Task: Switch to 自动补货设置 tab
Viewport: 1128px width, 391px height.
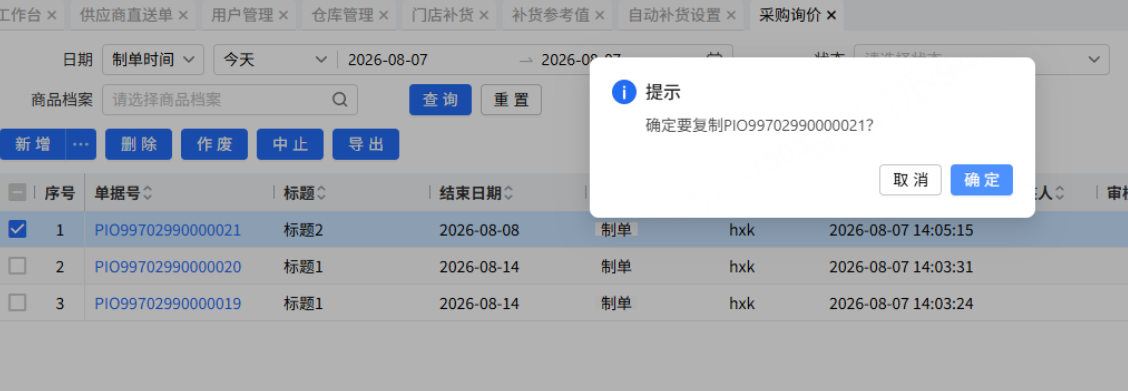Action: click(x=674, y=15)
